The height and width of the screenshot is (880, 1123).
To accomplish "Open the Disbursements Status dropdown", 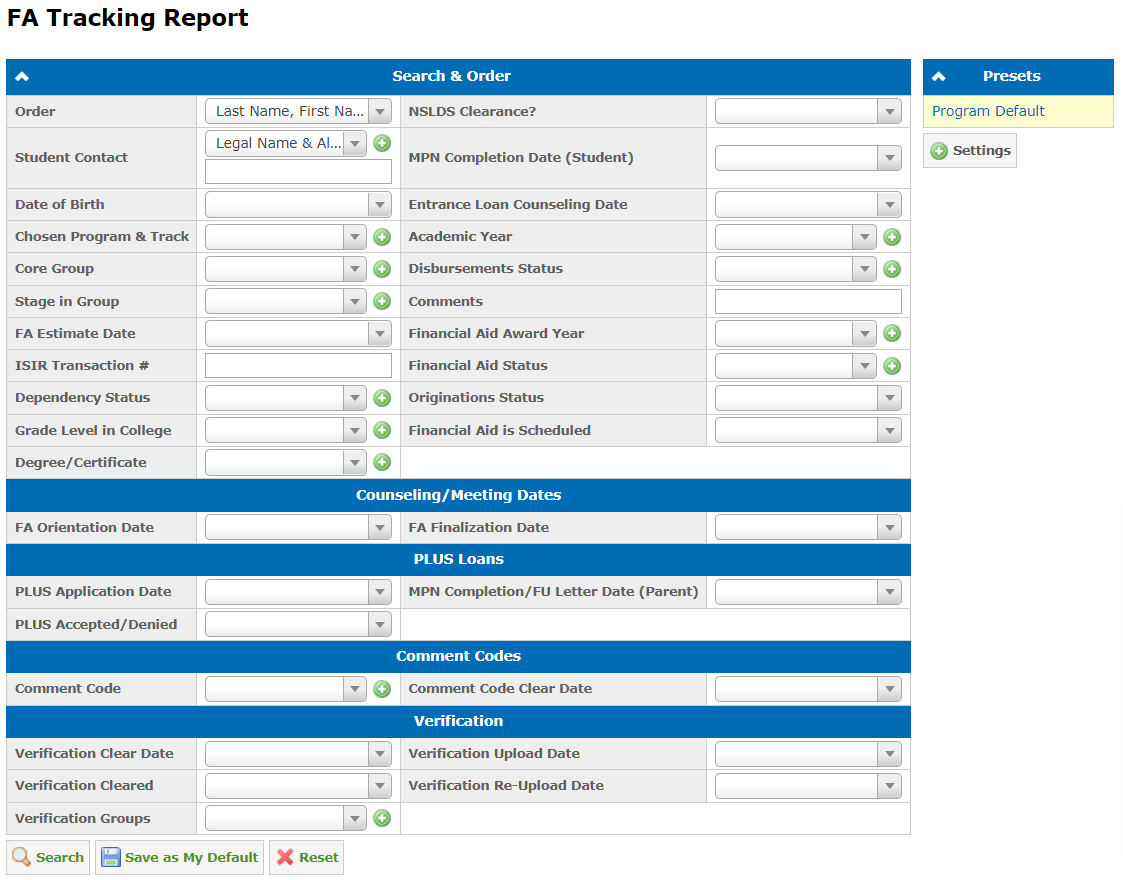I will pos(796,269).
